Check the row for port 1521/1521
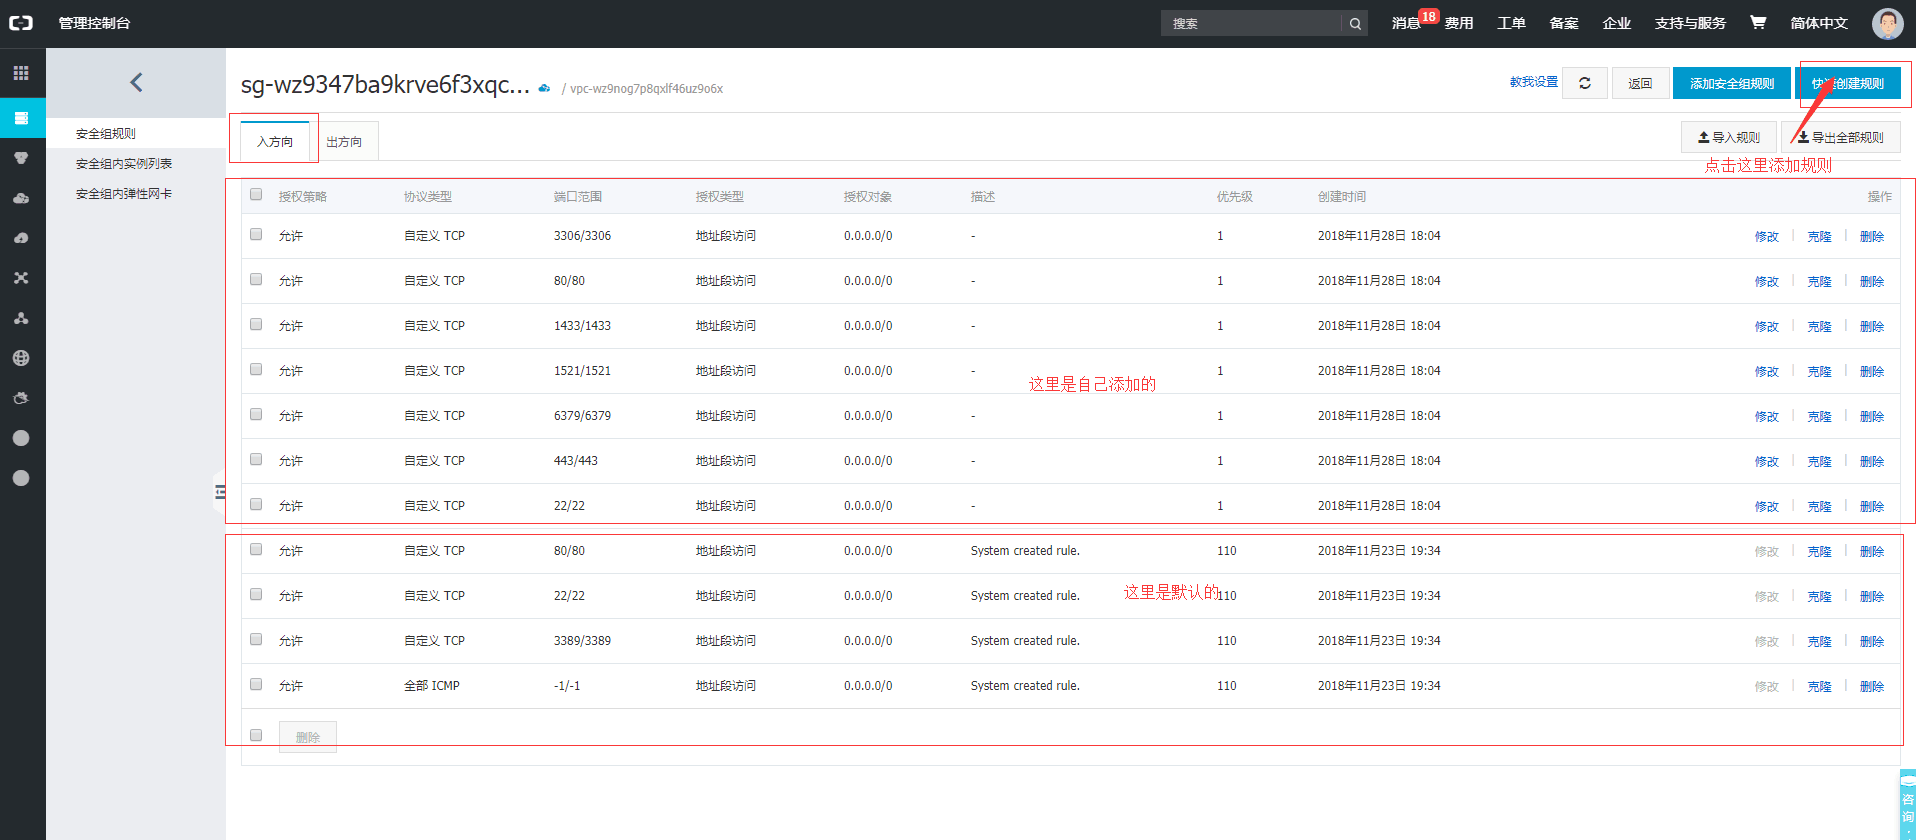Image resolution: width=1916 pixels, height=840 pixels. coord(256,370)
